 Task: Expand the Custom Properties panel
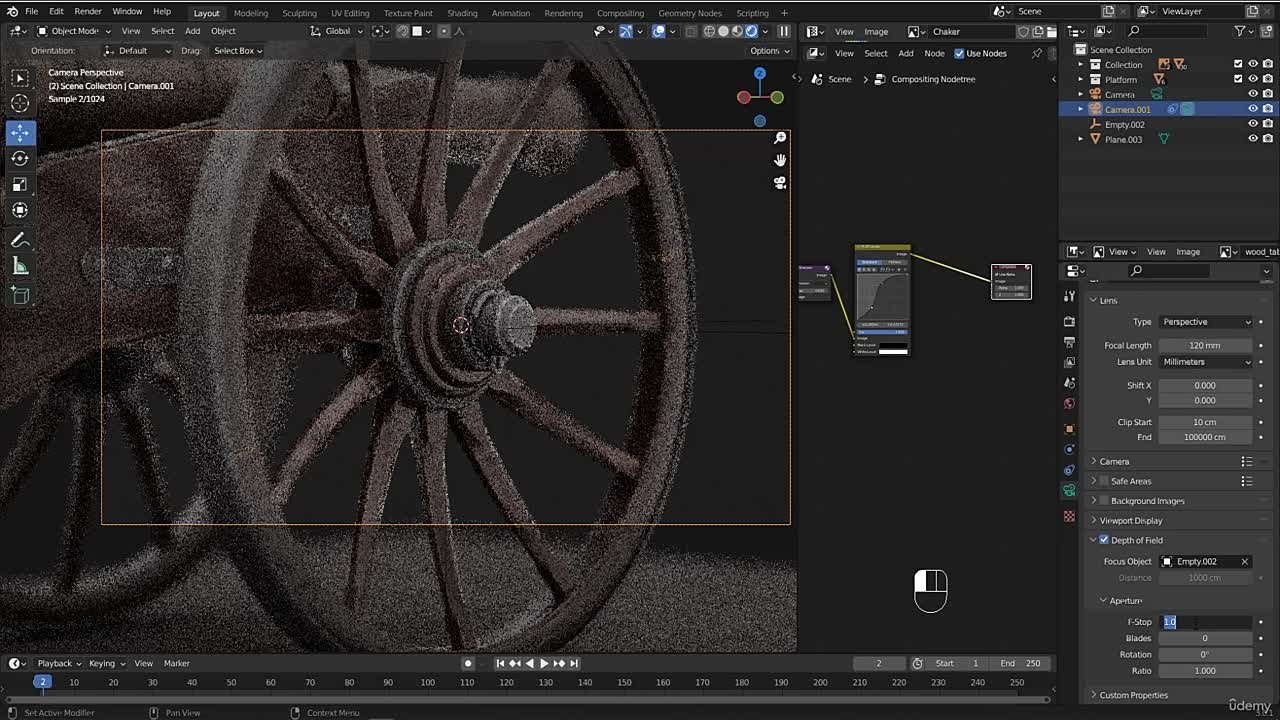(1133, 695)
